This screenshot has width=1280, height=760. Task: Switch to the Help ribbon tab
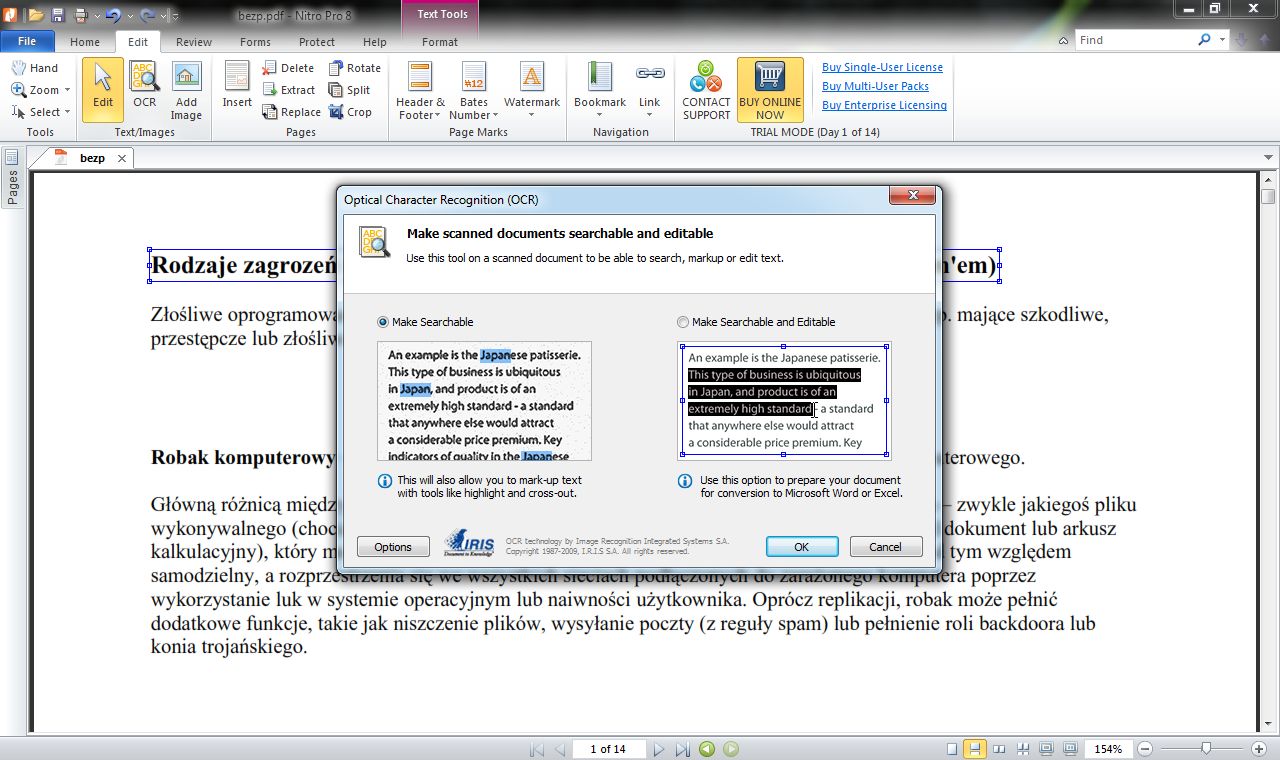375,42
